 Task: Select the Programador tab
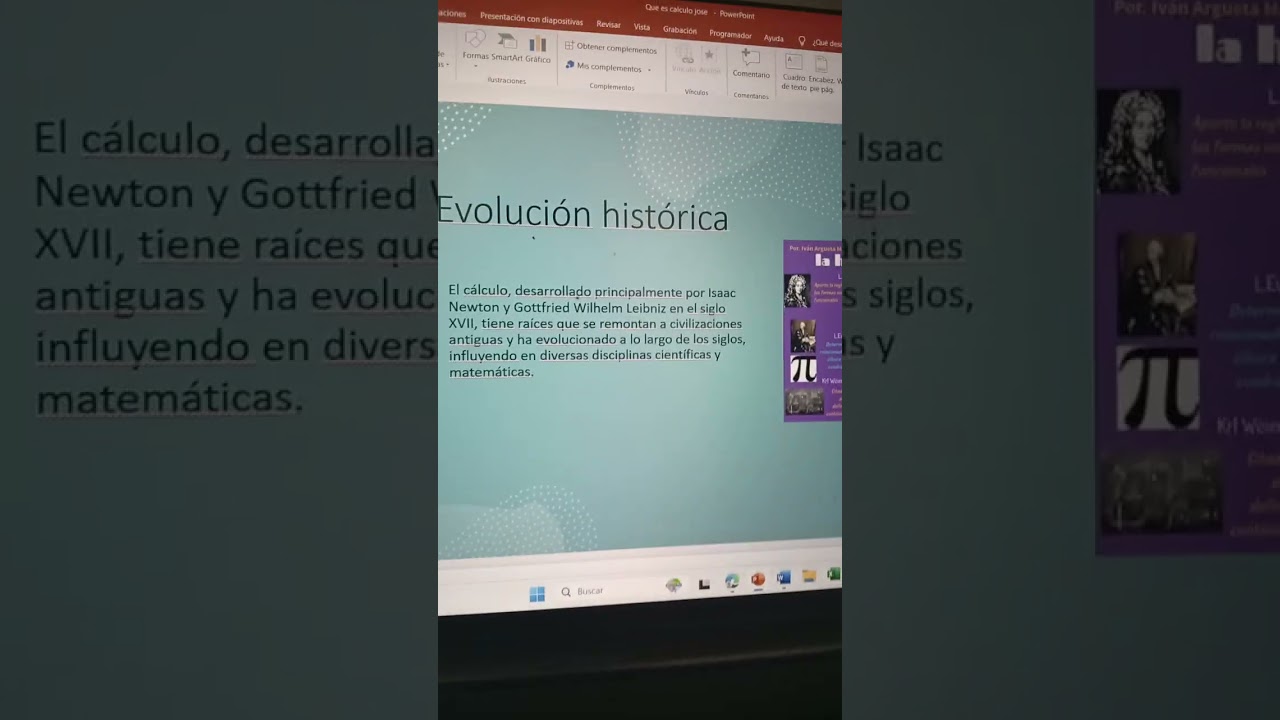730,34
